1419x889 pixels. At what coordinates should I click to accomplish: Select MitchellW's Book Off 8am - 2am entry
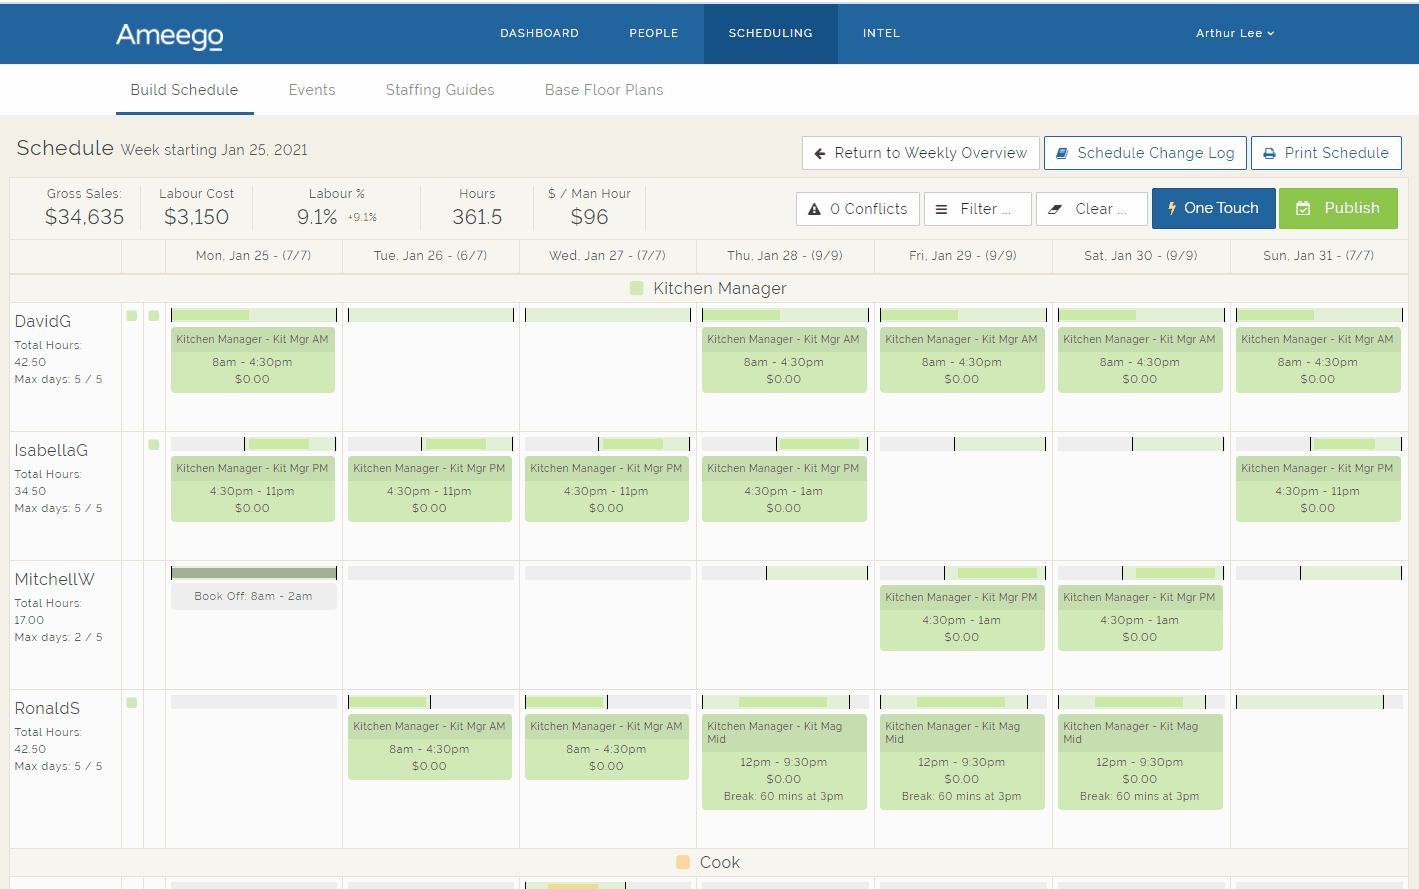(253, 596)
